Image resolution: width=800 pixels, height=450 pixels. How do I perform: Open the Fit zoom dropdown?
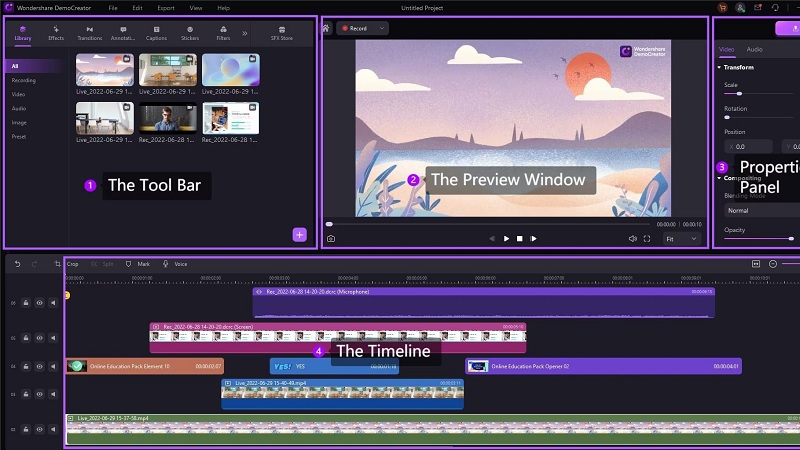(x=682, y=239)
